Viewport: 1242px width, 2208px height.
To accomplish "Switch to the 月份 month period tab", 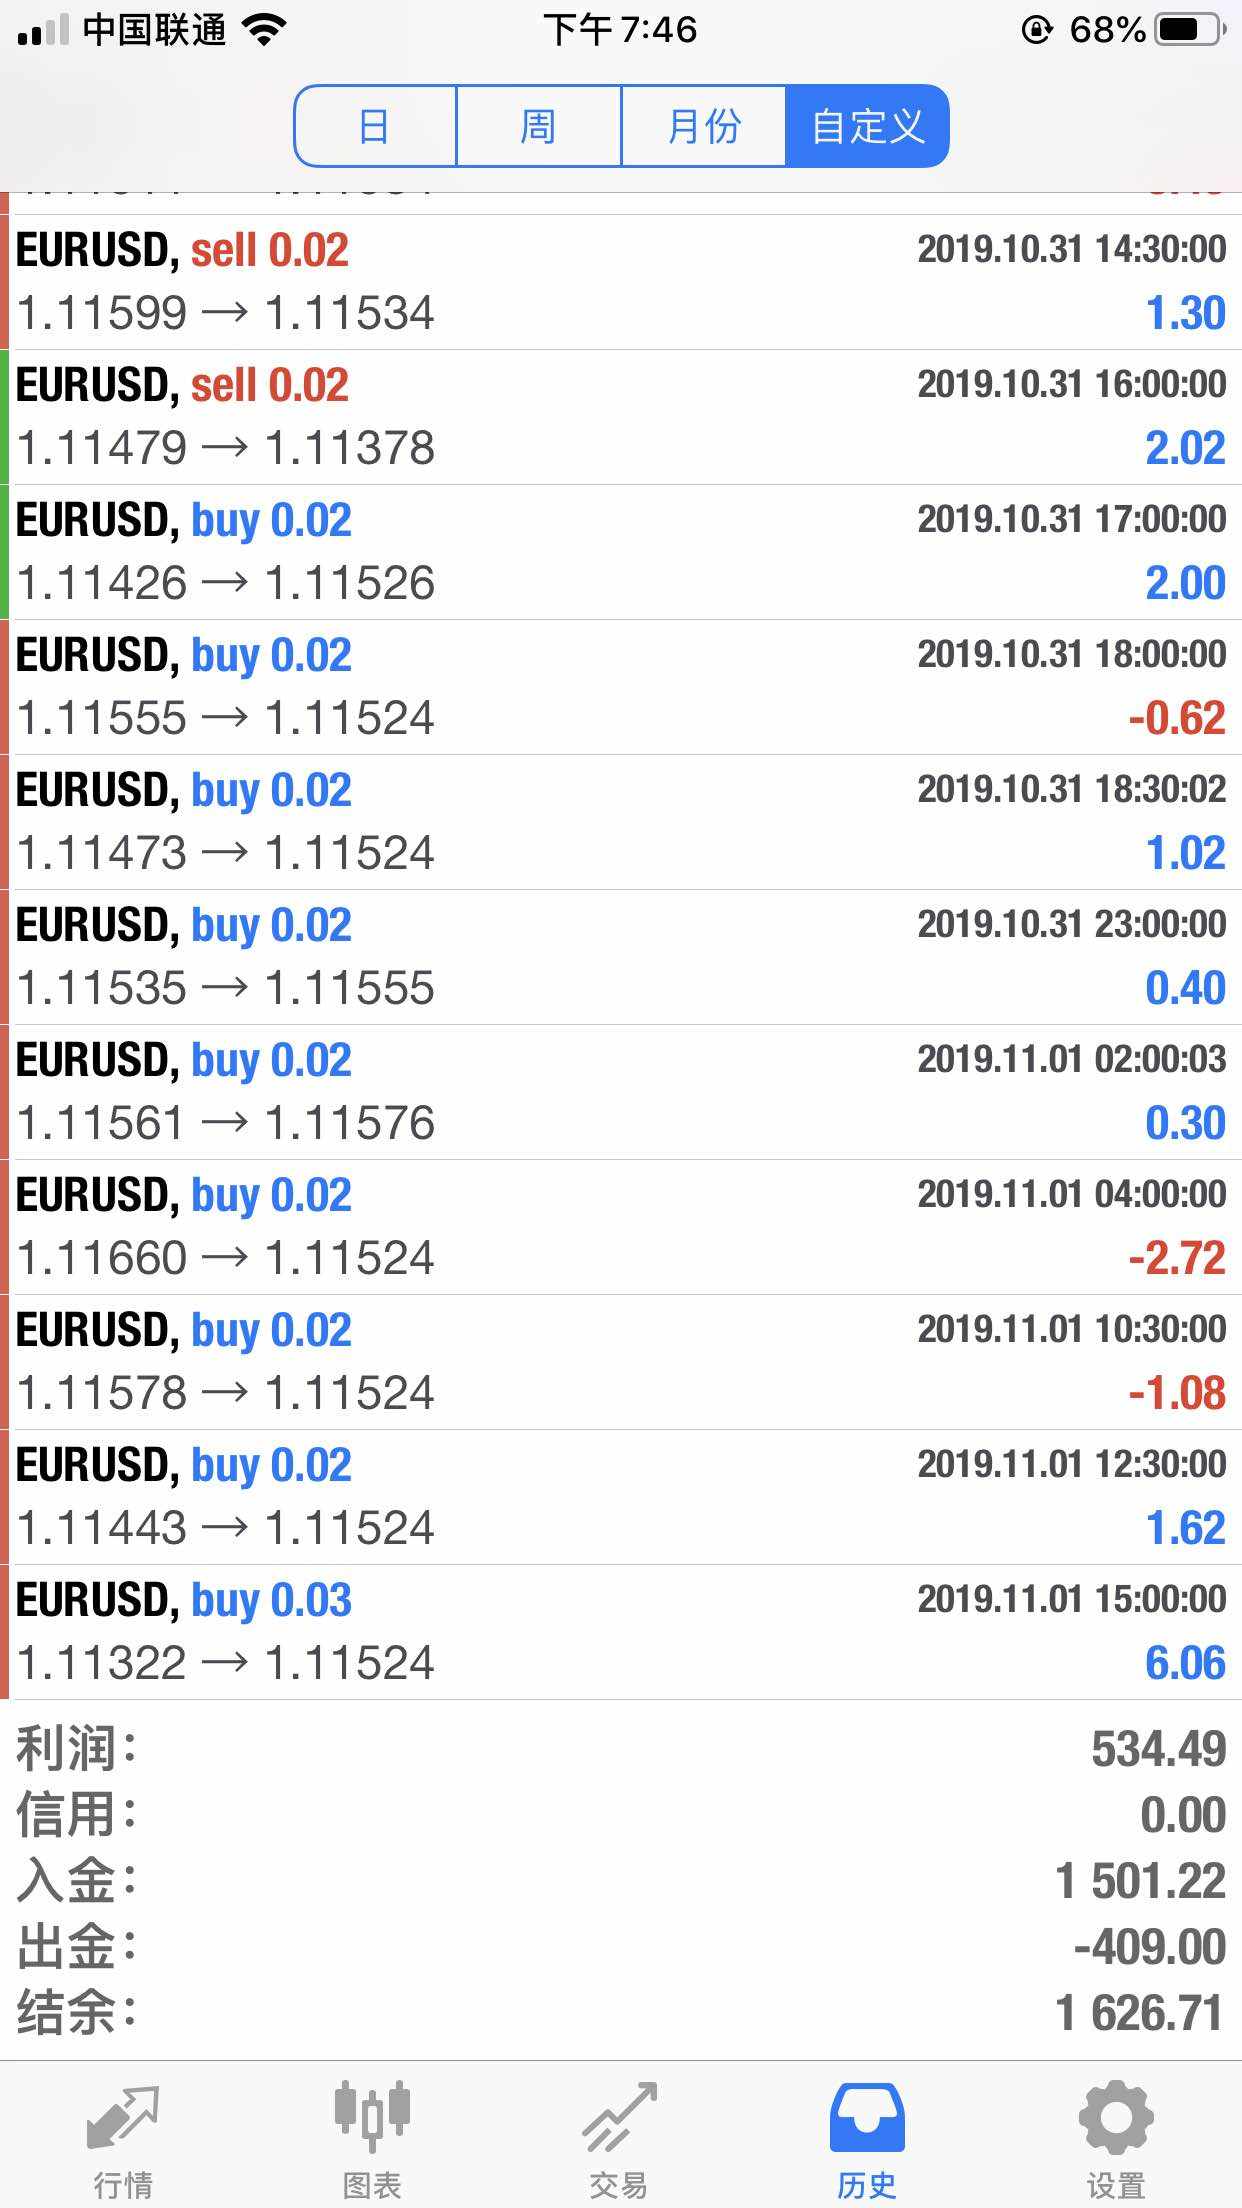I will [703, 127].
